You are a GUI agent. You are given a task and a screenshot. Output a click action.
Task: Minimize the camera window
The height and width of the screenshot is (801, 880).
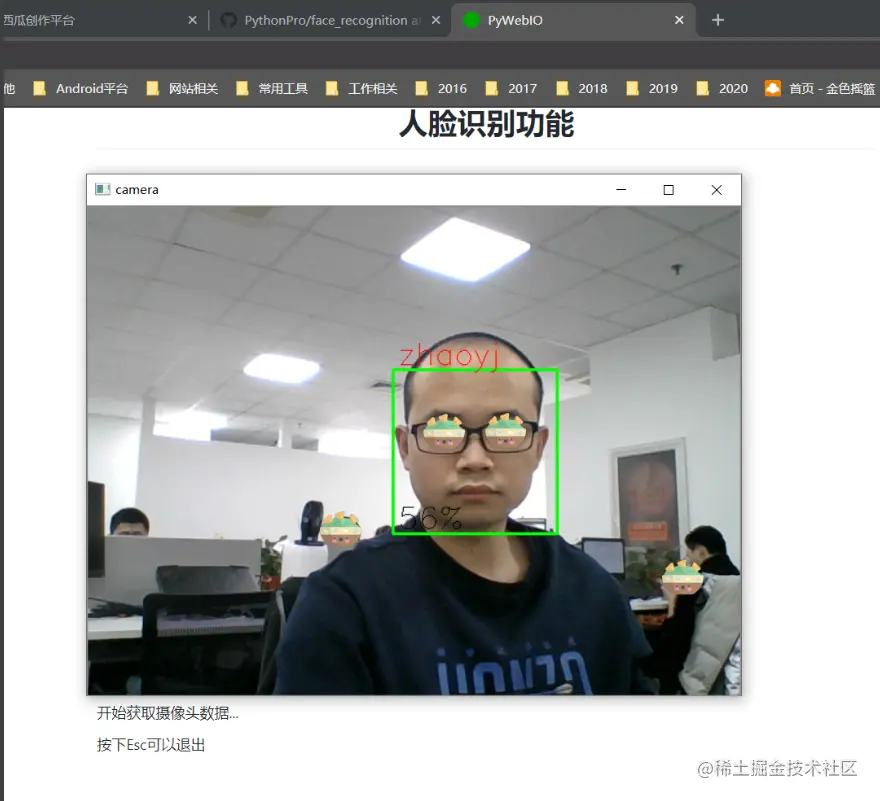[x=621, y=190]
